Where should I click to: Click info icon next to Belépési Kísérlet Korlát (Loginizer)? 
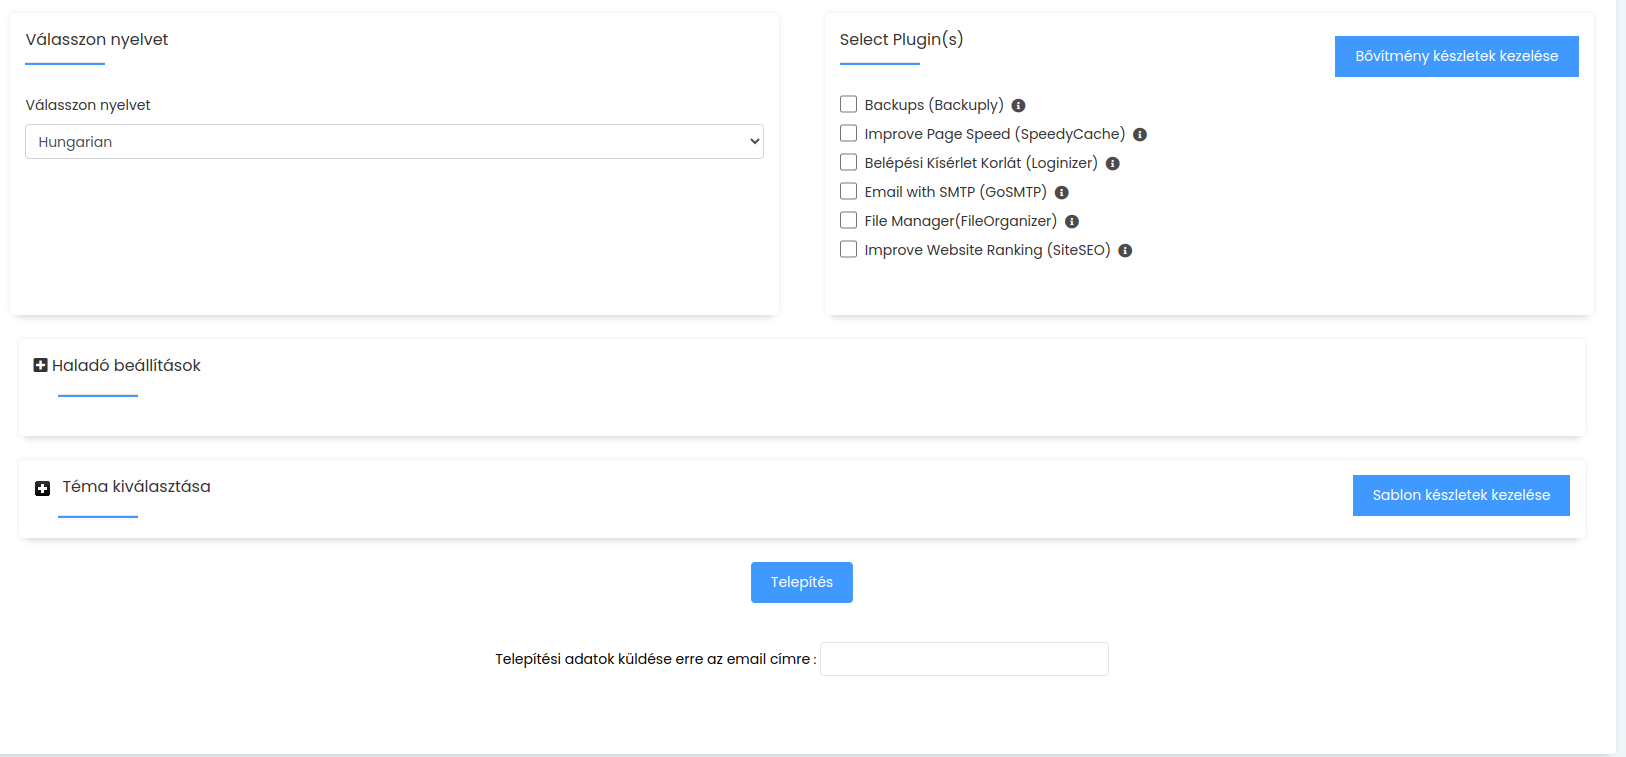1112,164
